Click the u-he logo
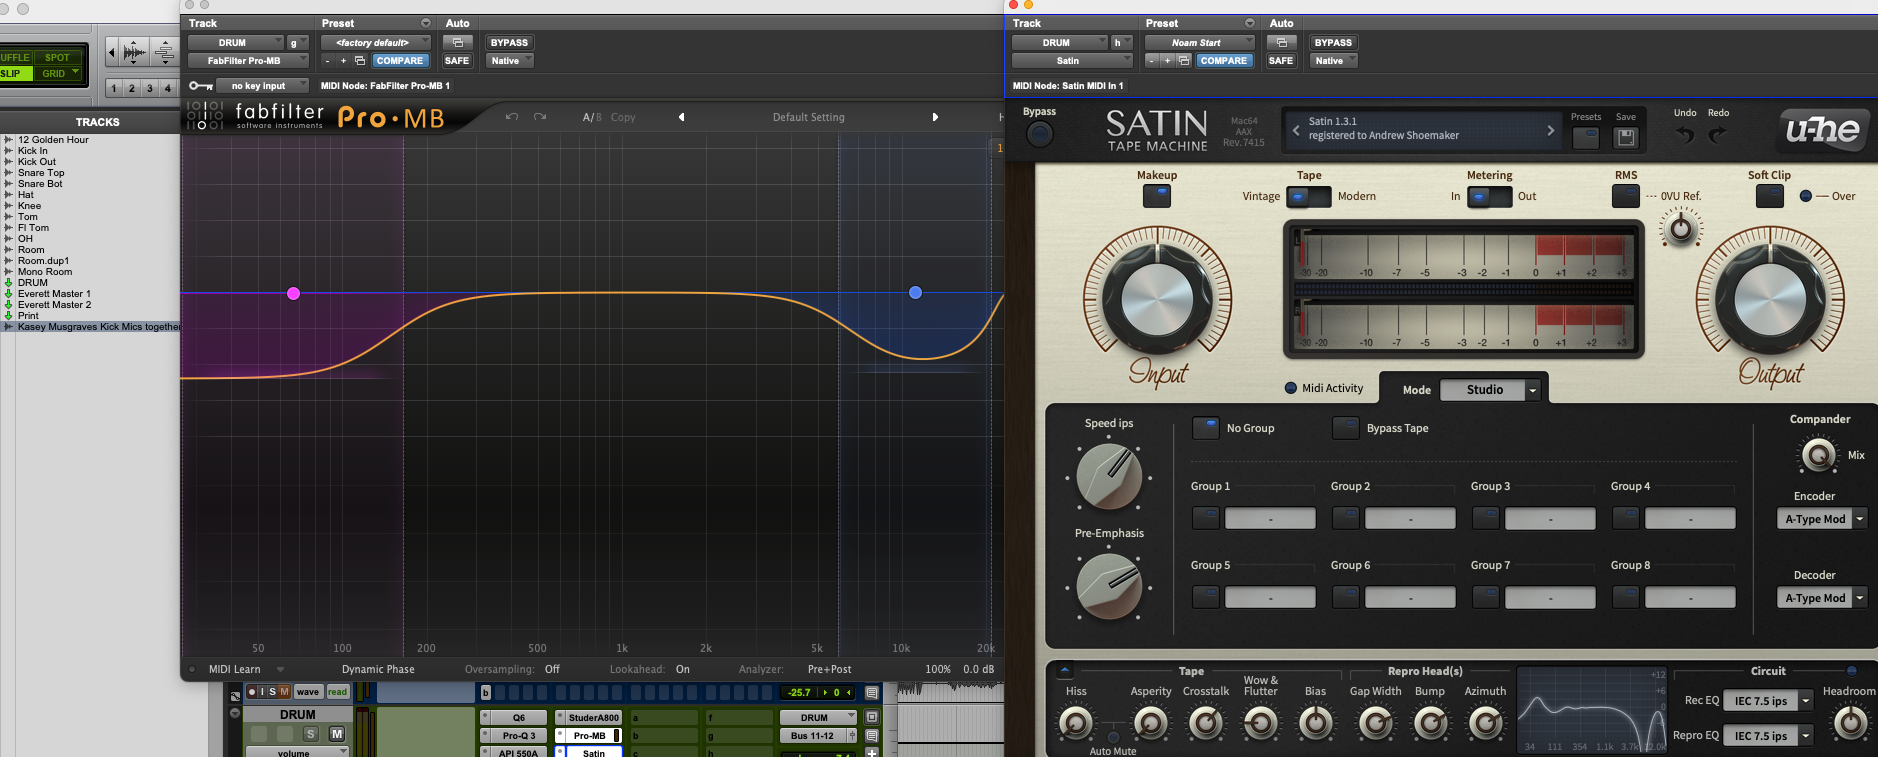This screenshot has height=757, width=1878. click(1822, 130)
